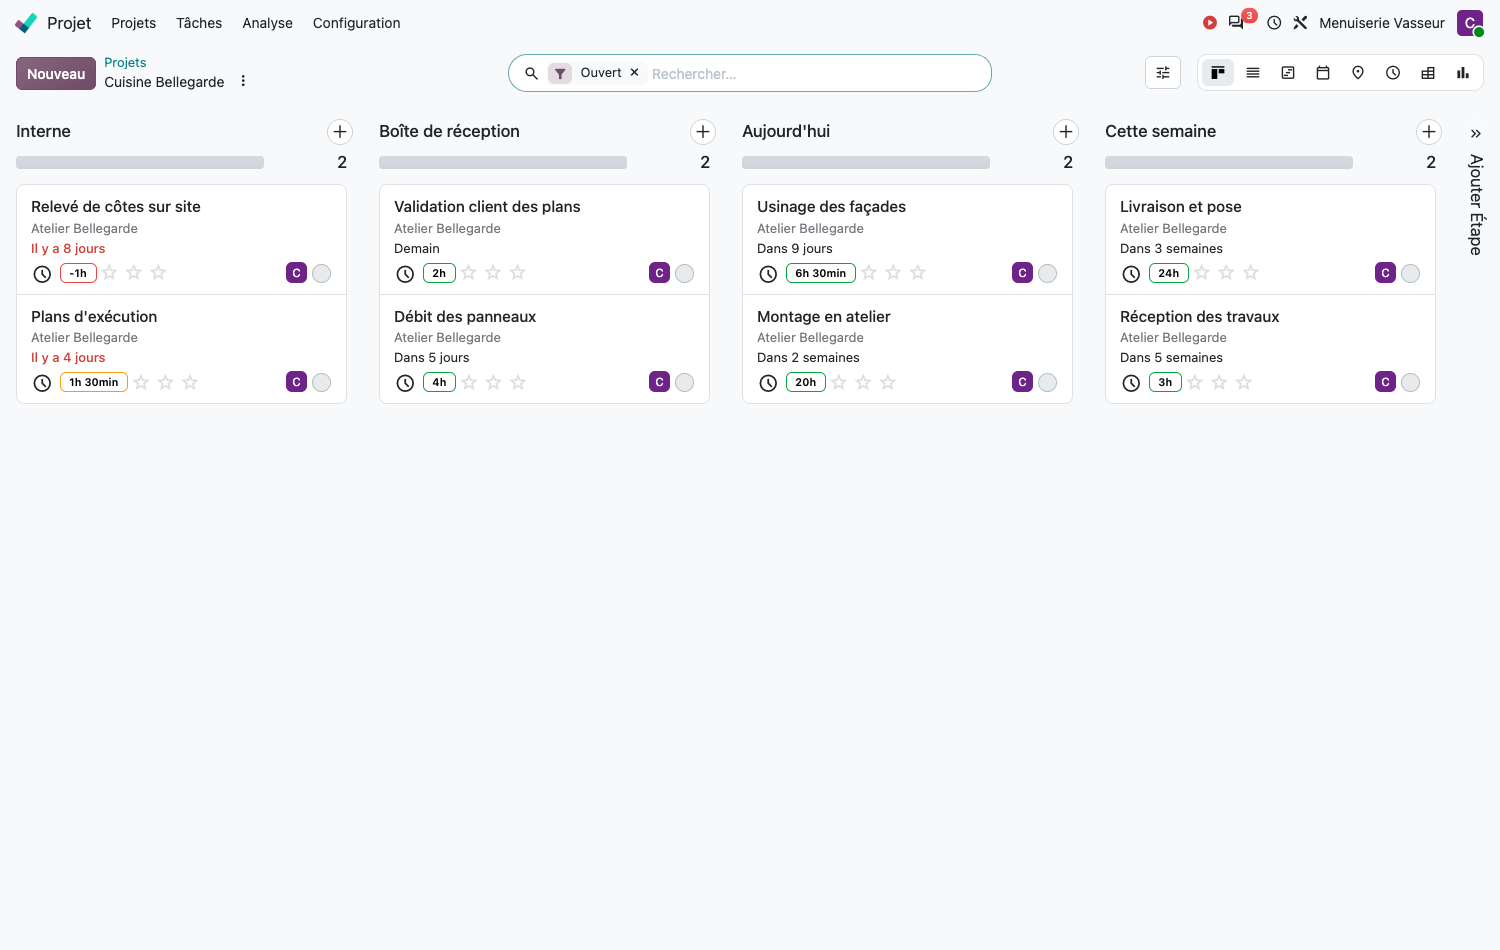This screenshot has width=1500, height=950.
Task: Click the Interne column progress bar
Action: click(140, 162)
